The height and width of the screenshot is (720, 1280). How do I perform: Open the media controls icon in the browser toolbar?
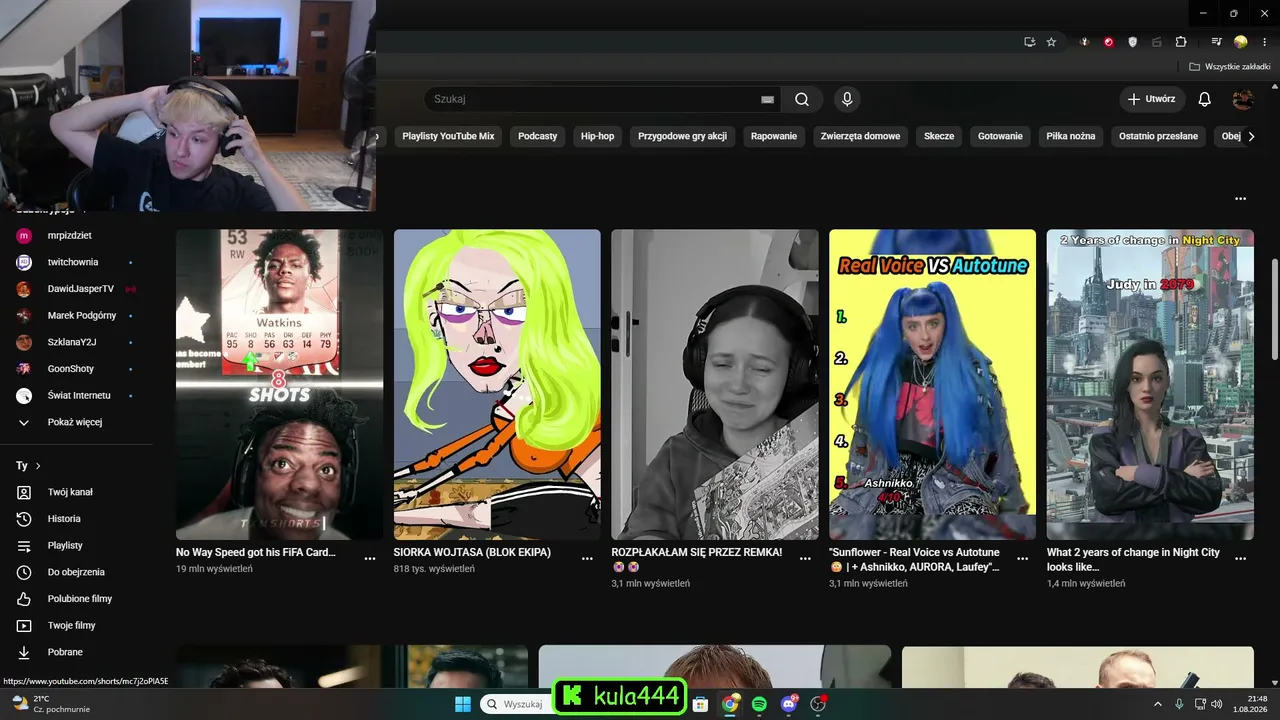point(1216,42)
